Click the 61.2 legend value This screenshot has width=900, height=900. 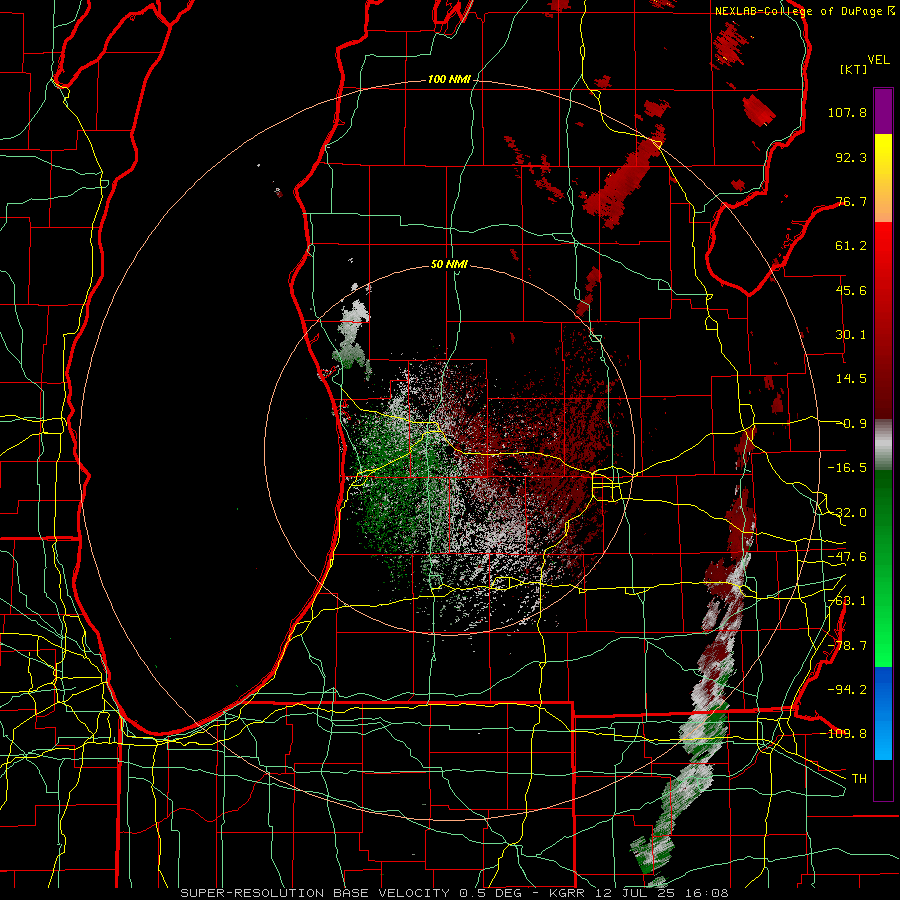851,246
